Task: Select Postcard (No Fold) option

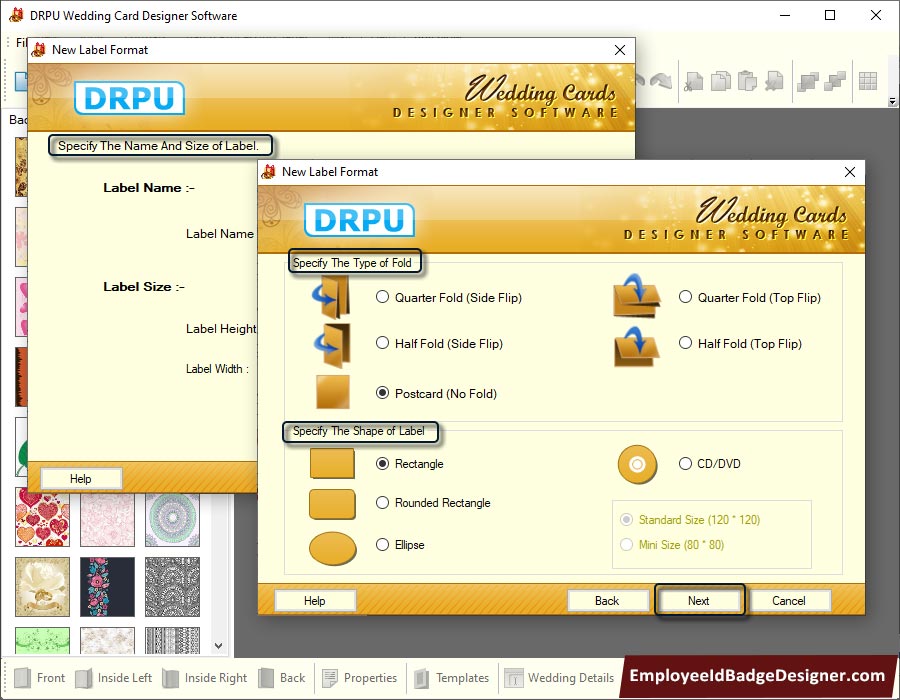Action: coord(382,394)
